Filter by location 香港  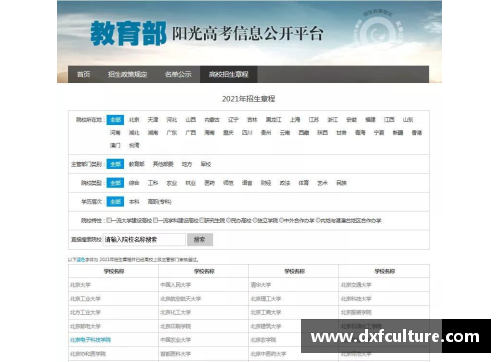417,133
